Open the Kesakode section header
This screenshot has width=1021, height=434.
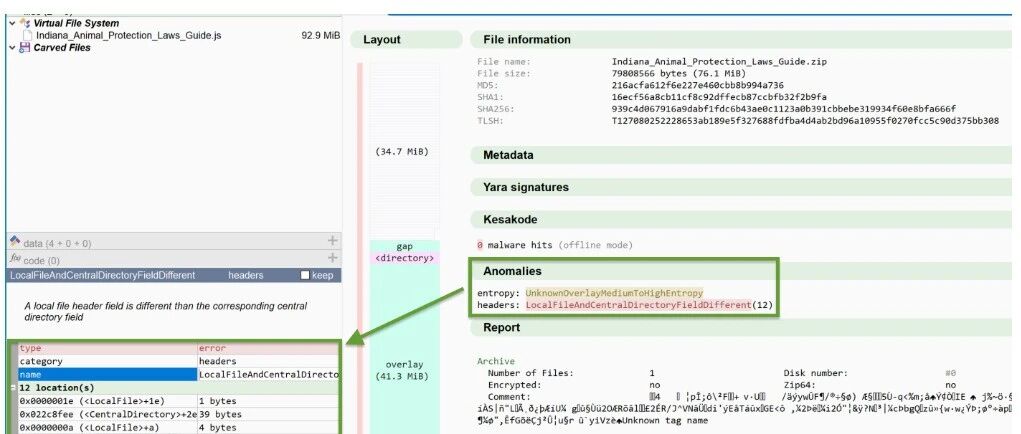click(741, 220)
